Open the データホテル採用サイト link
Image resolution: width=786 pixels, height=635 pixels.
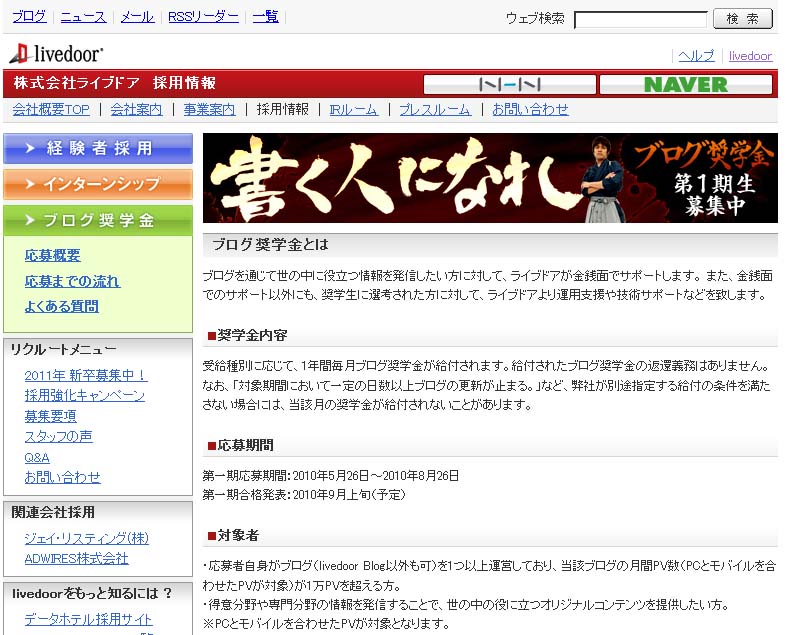88,619
